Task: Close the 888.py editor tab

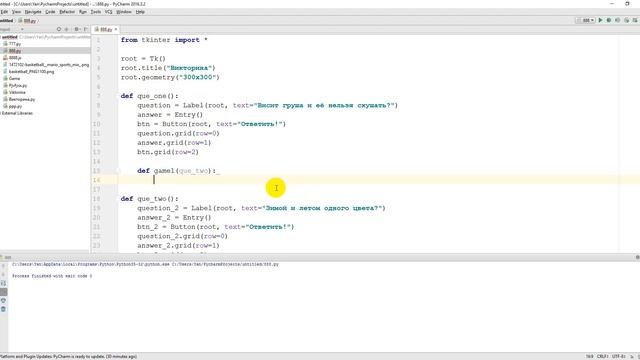Action: click(116, 29)
